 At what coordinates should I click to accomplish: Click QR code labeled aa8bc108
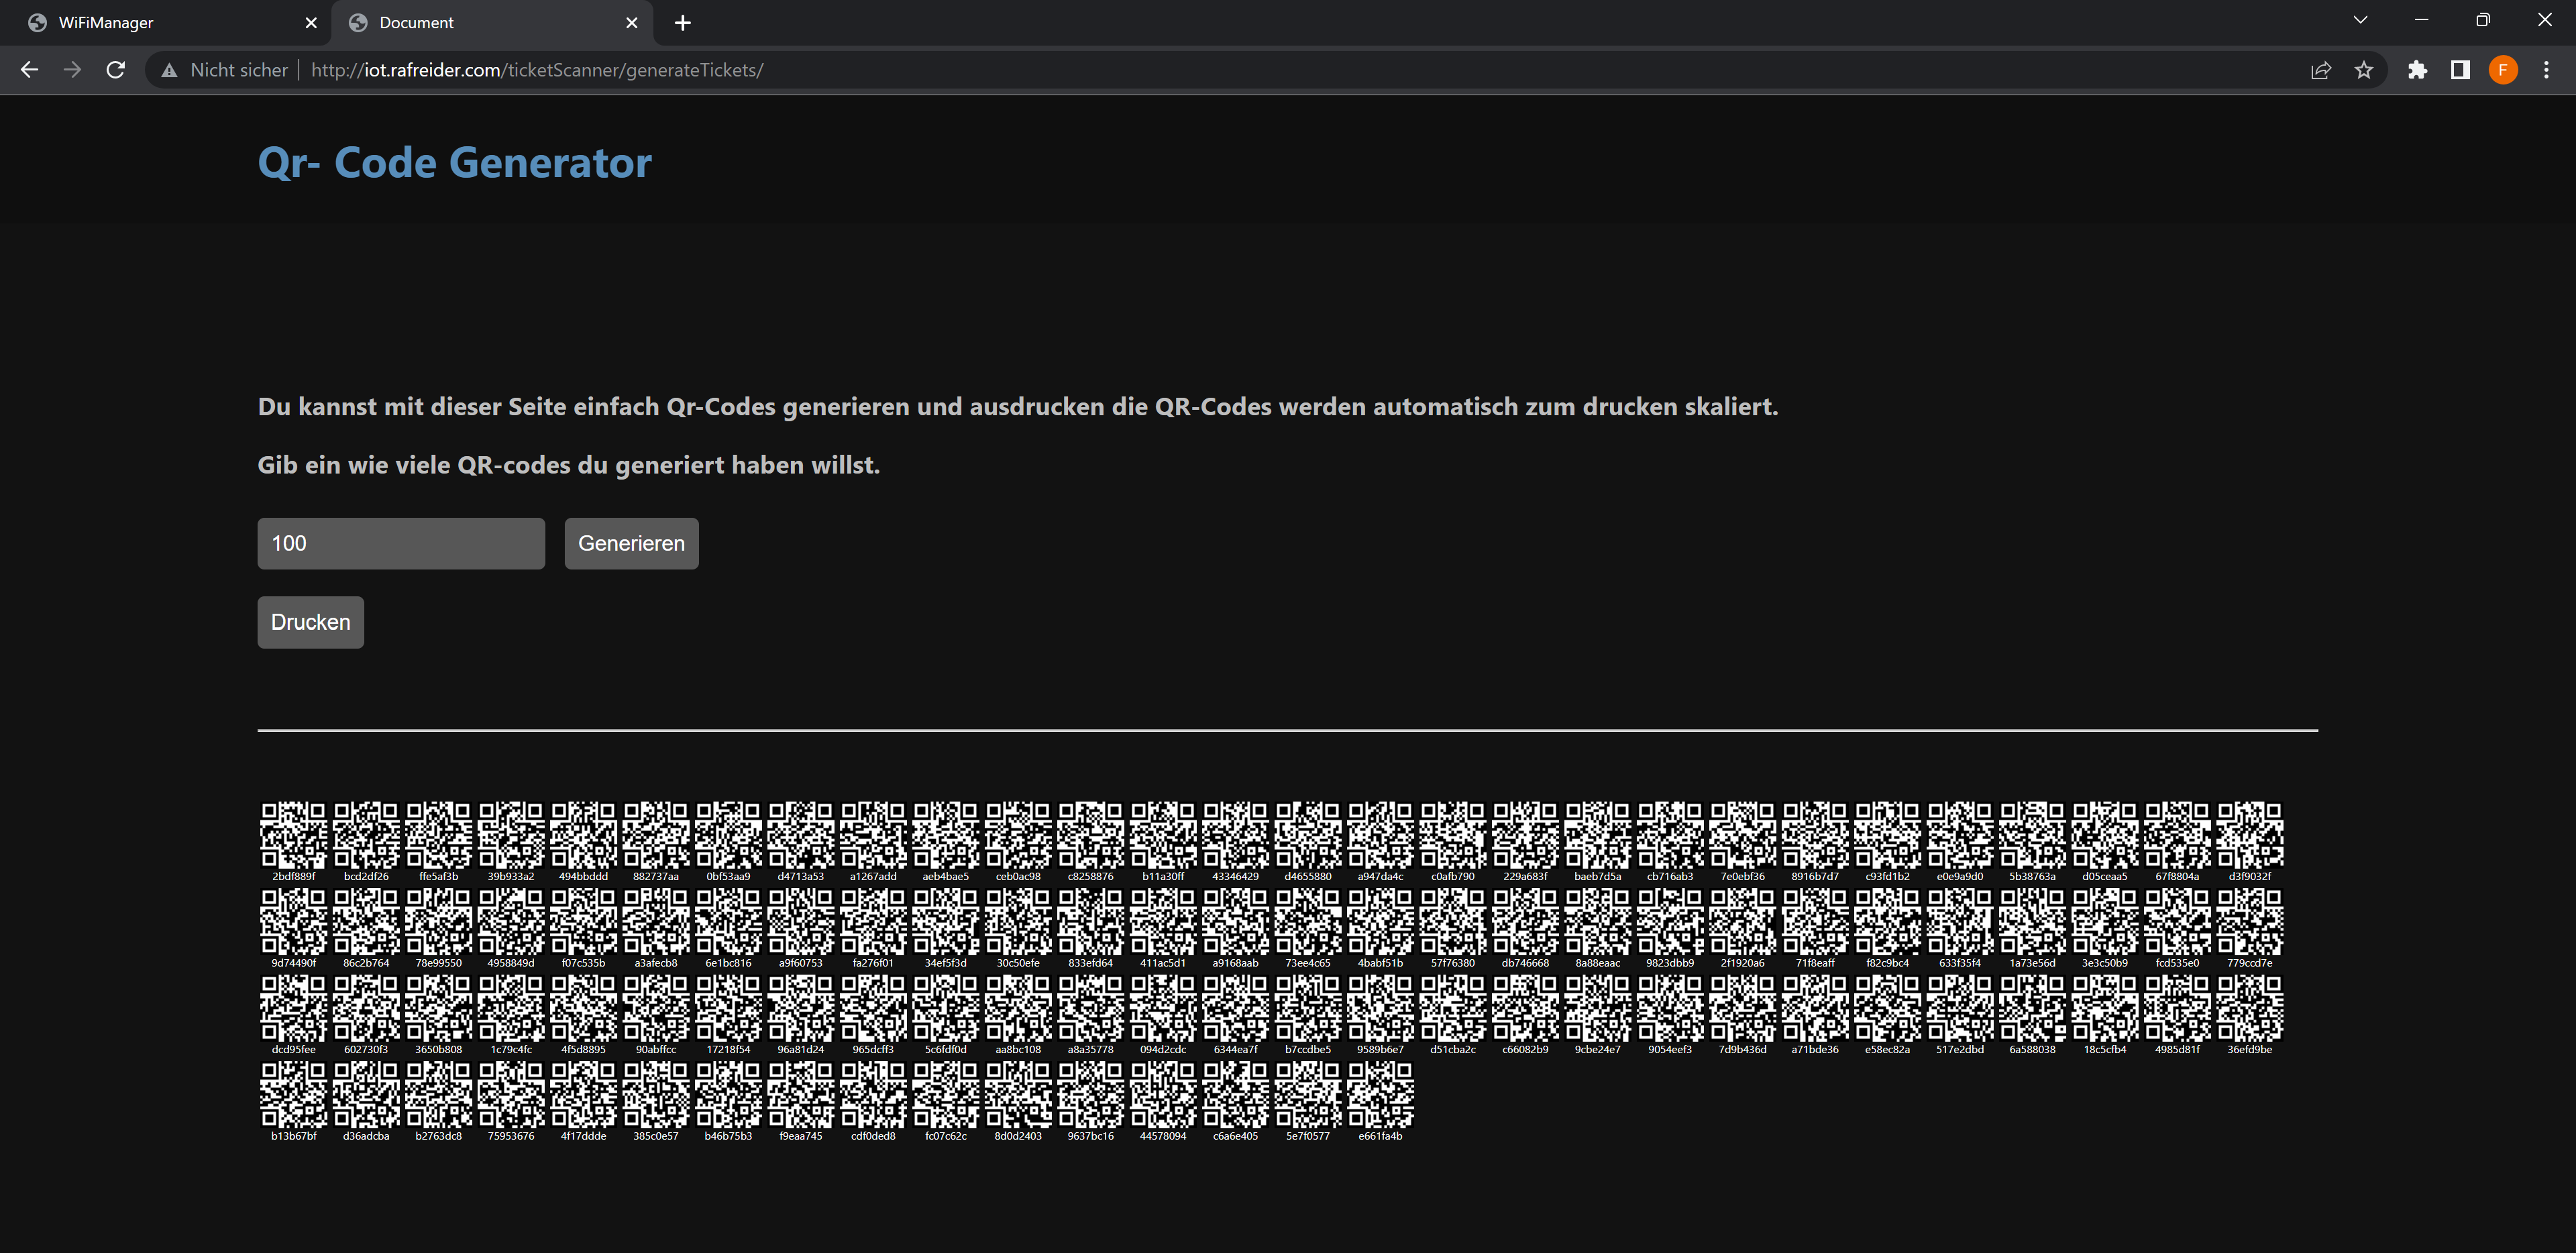[1018, 1008]
